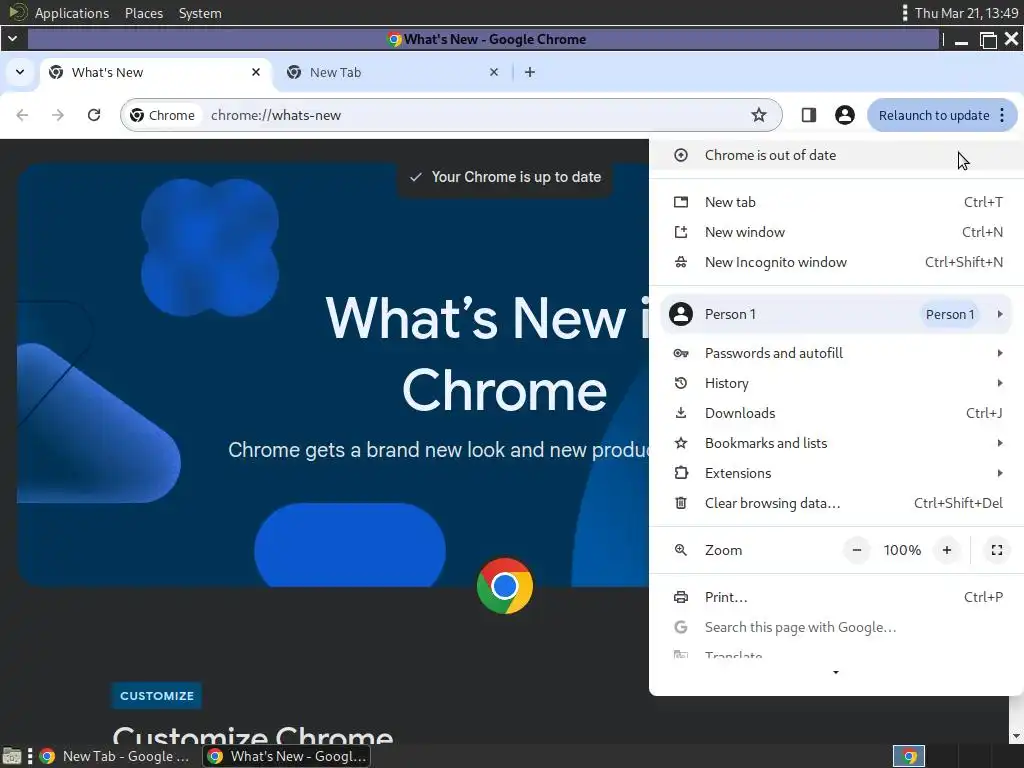
Task: Expand Passwords and autofill submenu
Action: point(836,353)
